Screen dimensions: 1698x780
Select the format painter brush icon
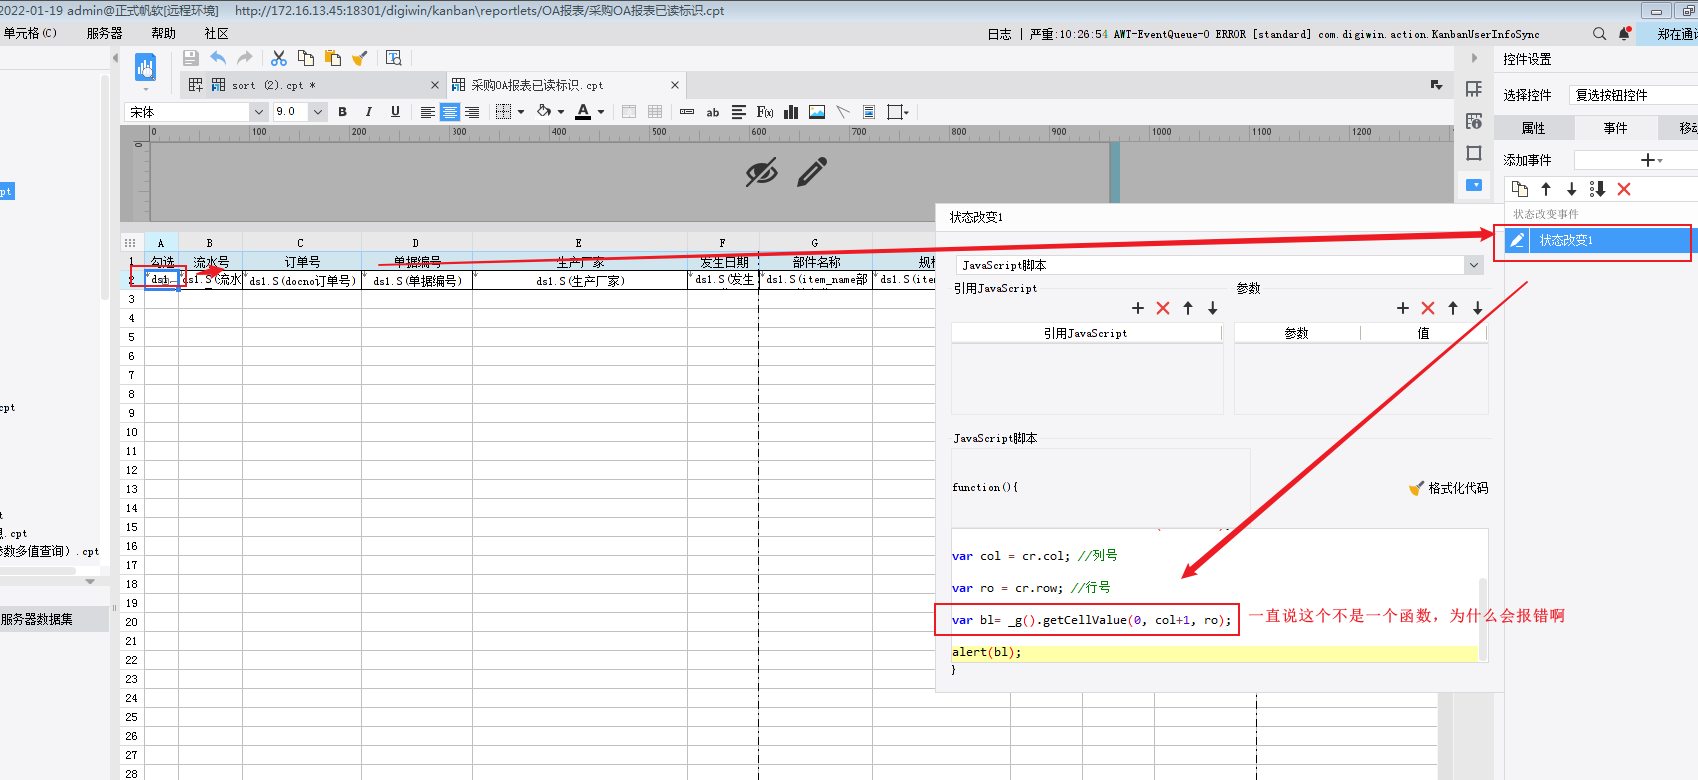(x=360, y=58)
